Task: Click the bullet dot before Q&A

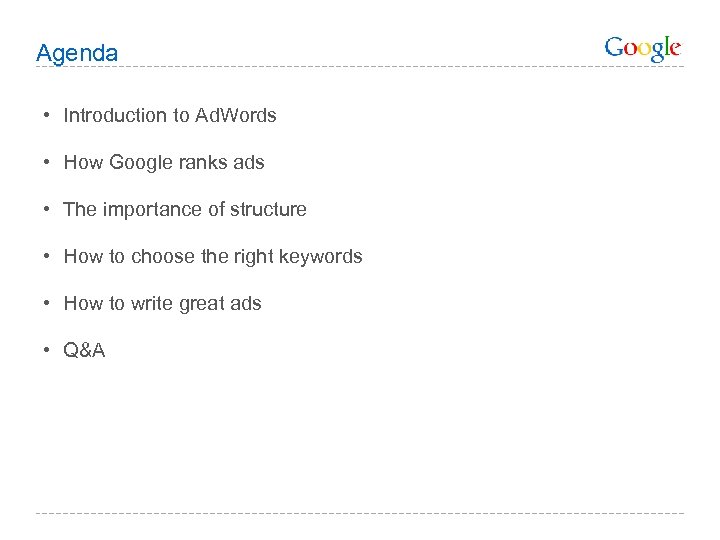Action: pyautogui.click(x=48, y=350)
